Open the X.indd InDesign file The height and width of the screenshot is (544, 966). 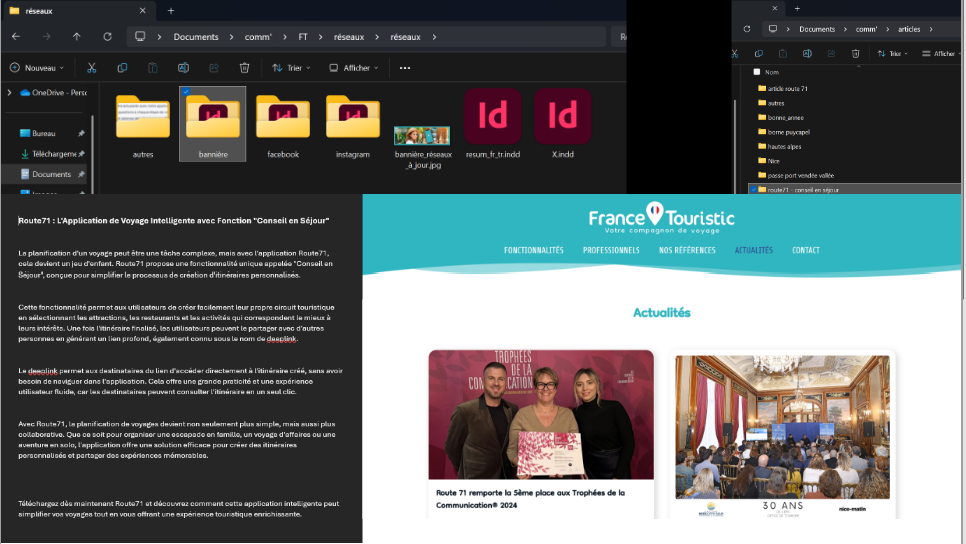pyautogui.click(x=562, y=124)
